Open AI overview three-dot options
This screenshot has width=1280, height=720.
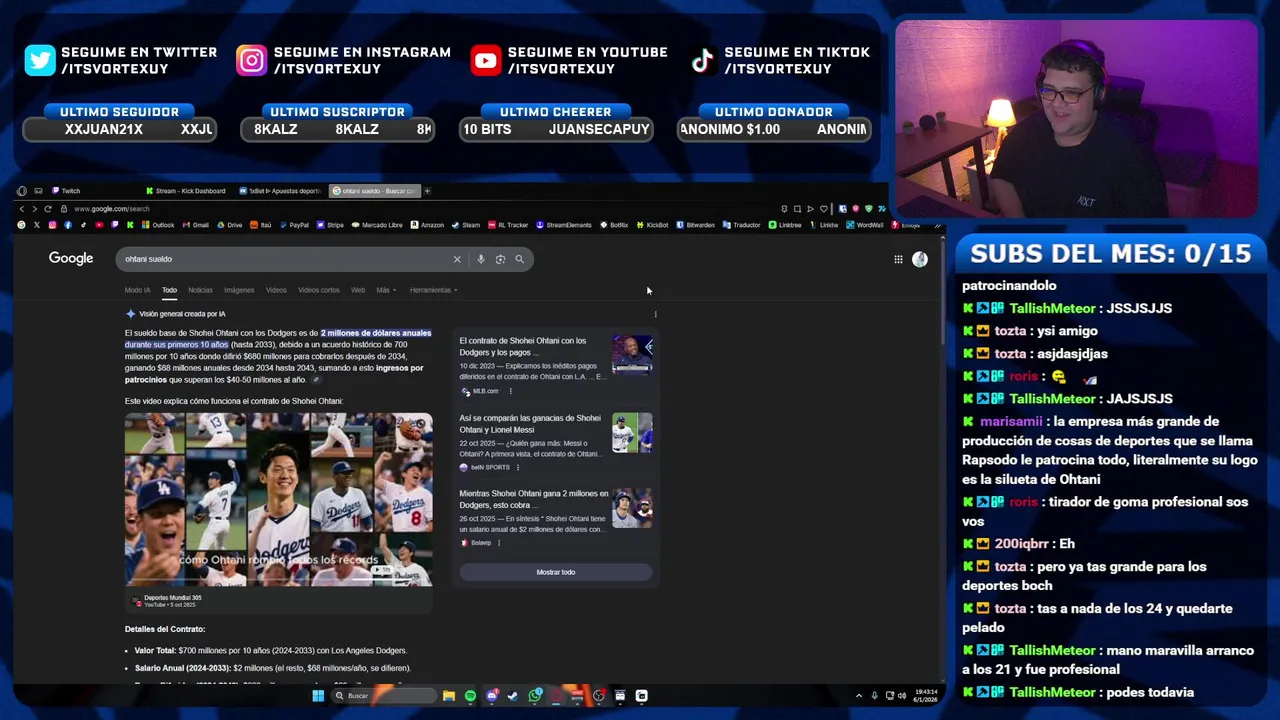point(655,314)
